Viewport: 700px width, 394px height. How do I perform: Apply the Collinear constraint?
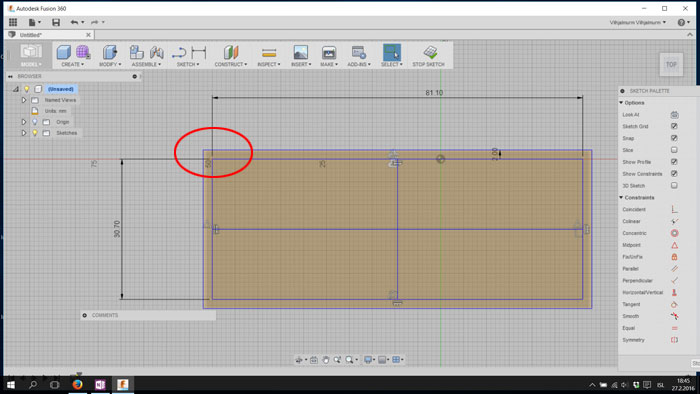tap(675, 221)
